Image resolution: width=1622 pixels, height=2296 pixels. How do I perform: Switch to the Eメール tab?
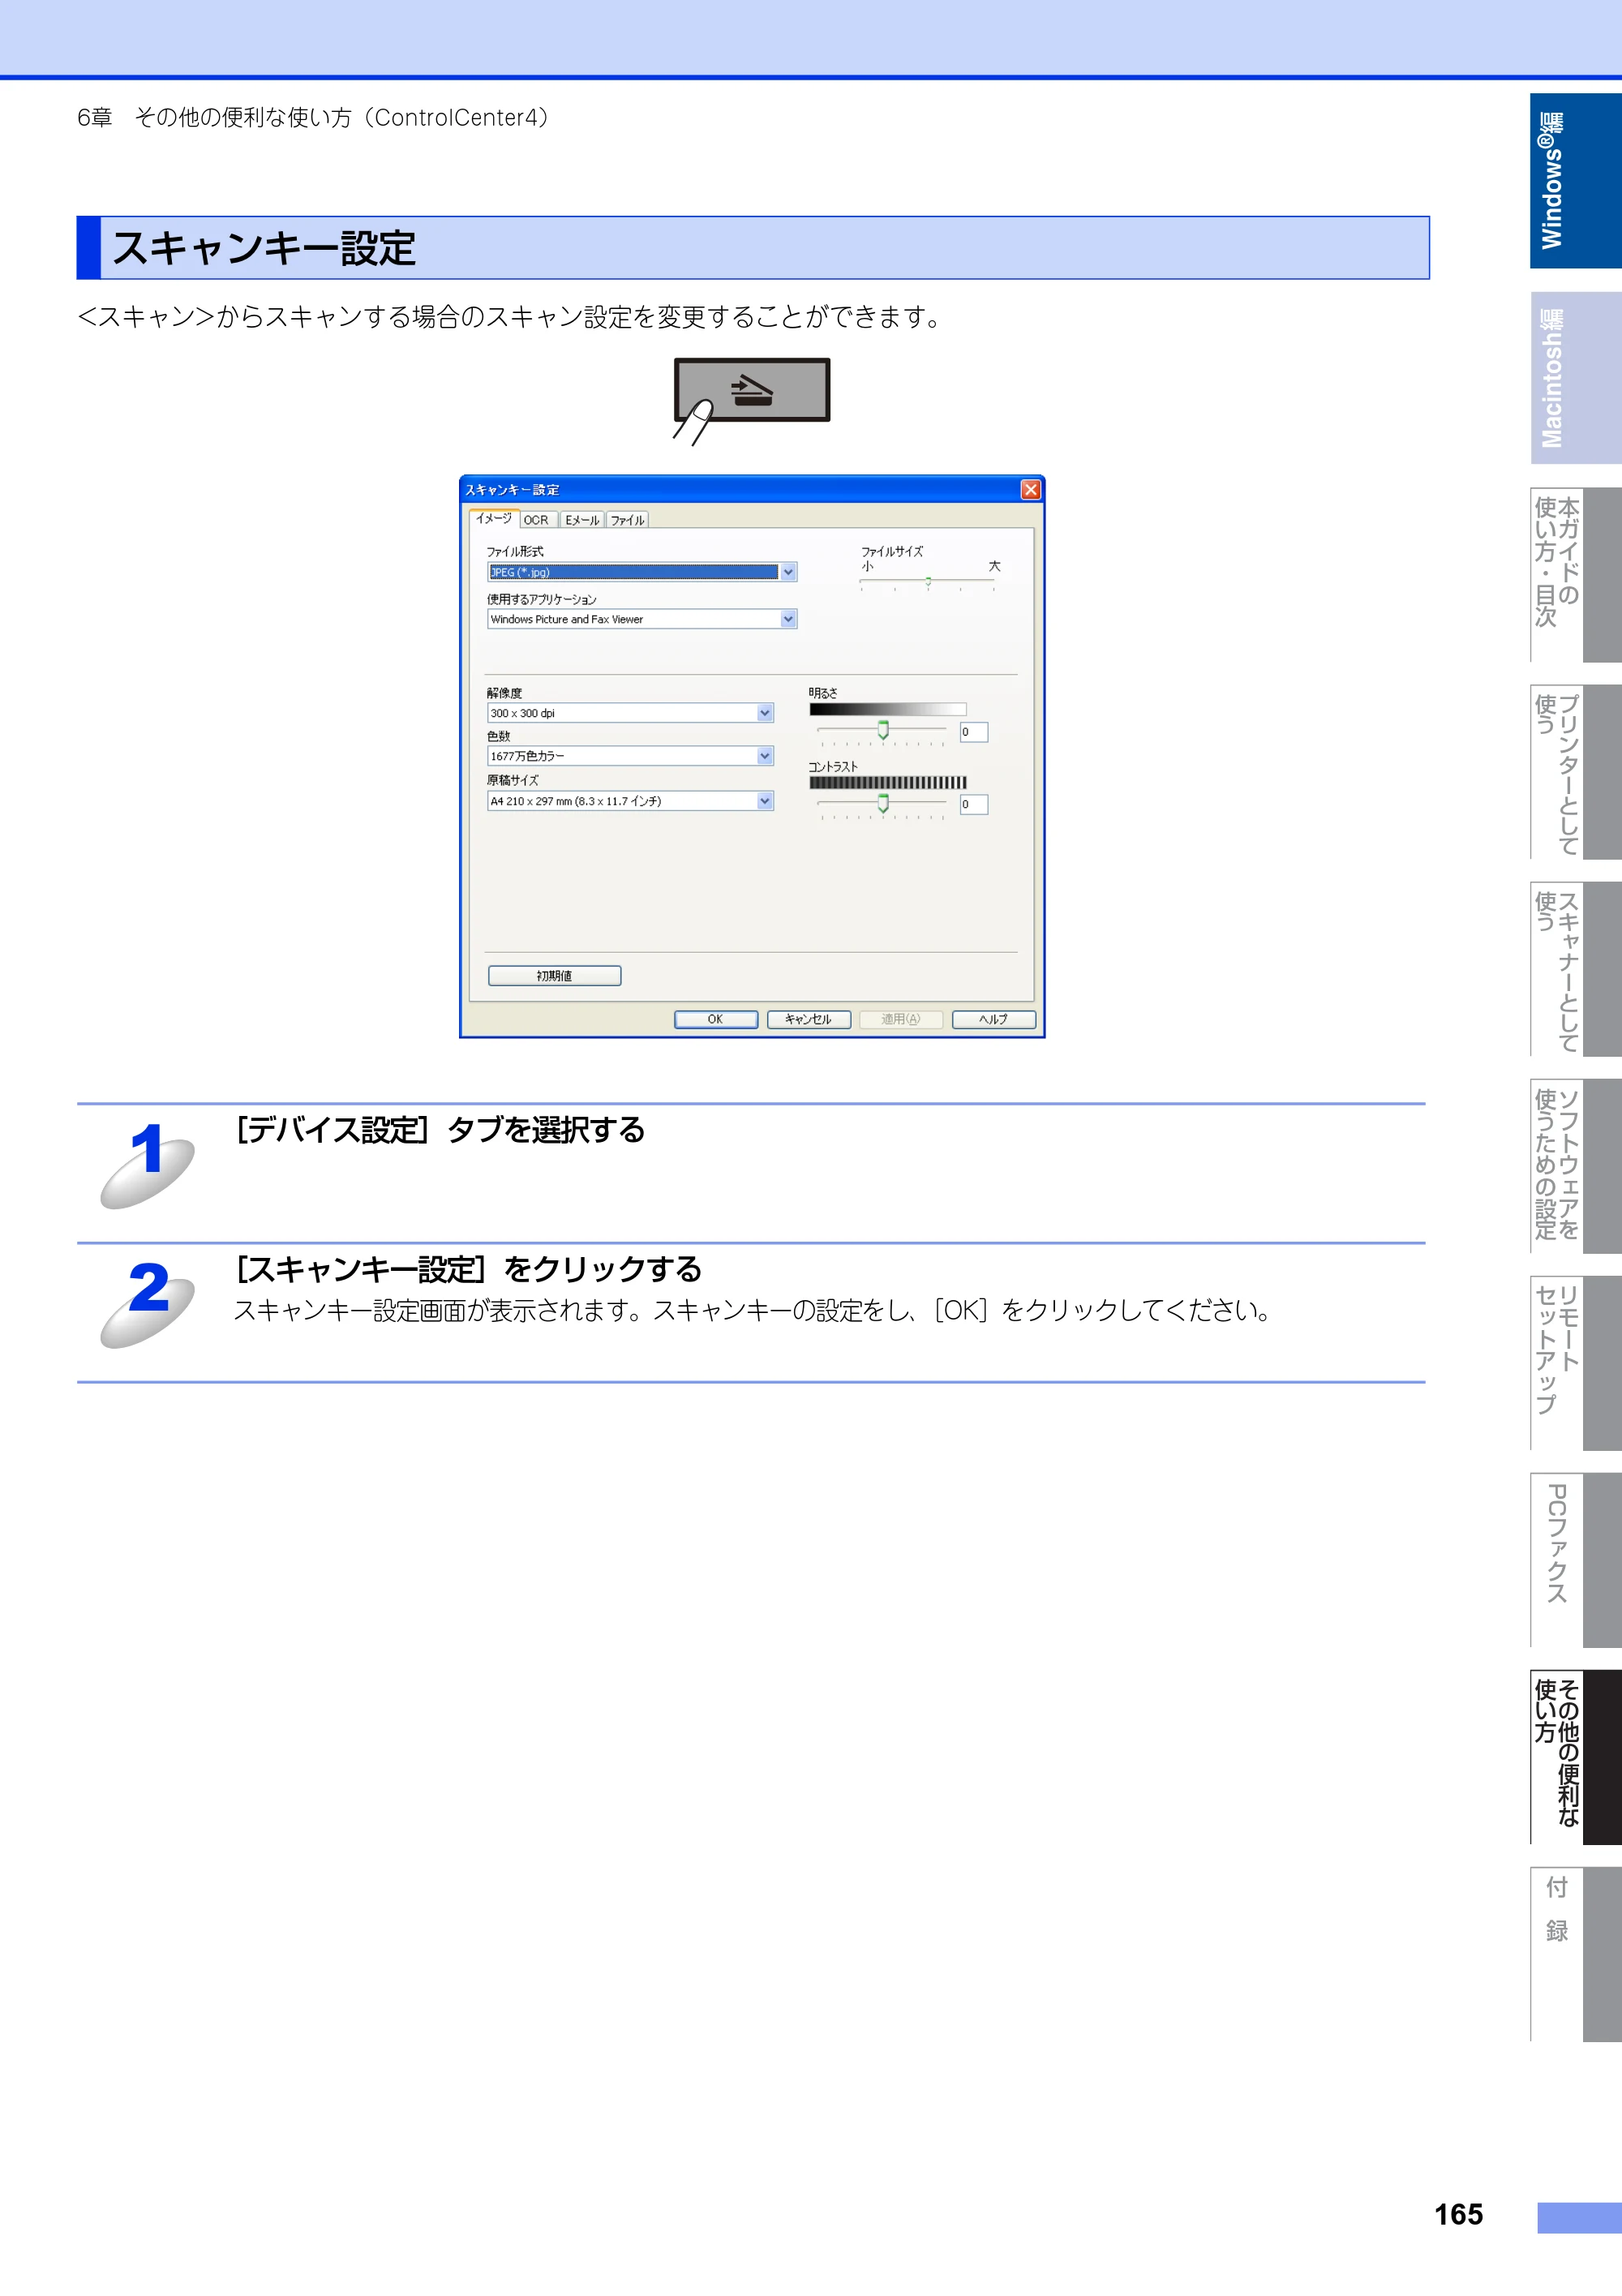tap(582, 520)
